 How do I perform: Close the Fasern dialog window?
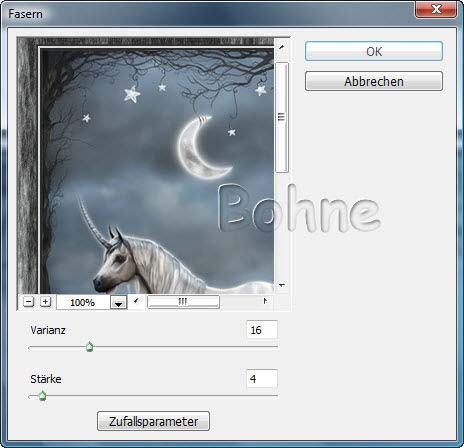(436, 9)
